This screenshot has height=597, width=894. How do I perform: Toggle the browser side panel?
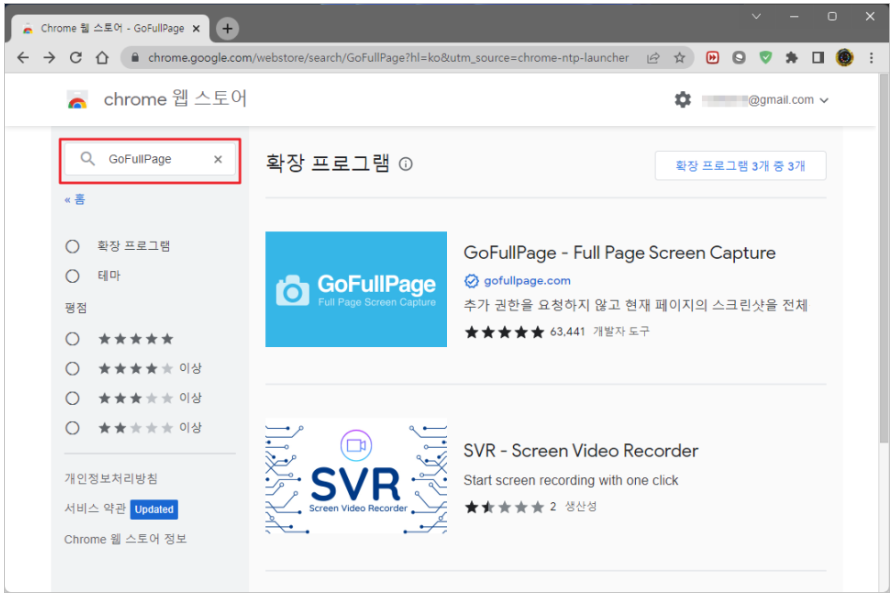[818, 58]
